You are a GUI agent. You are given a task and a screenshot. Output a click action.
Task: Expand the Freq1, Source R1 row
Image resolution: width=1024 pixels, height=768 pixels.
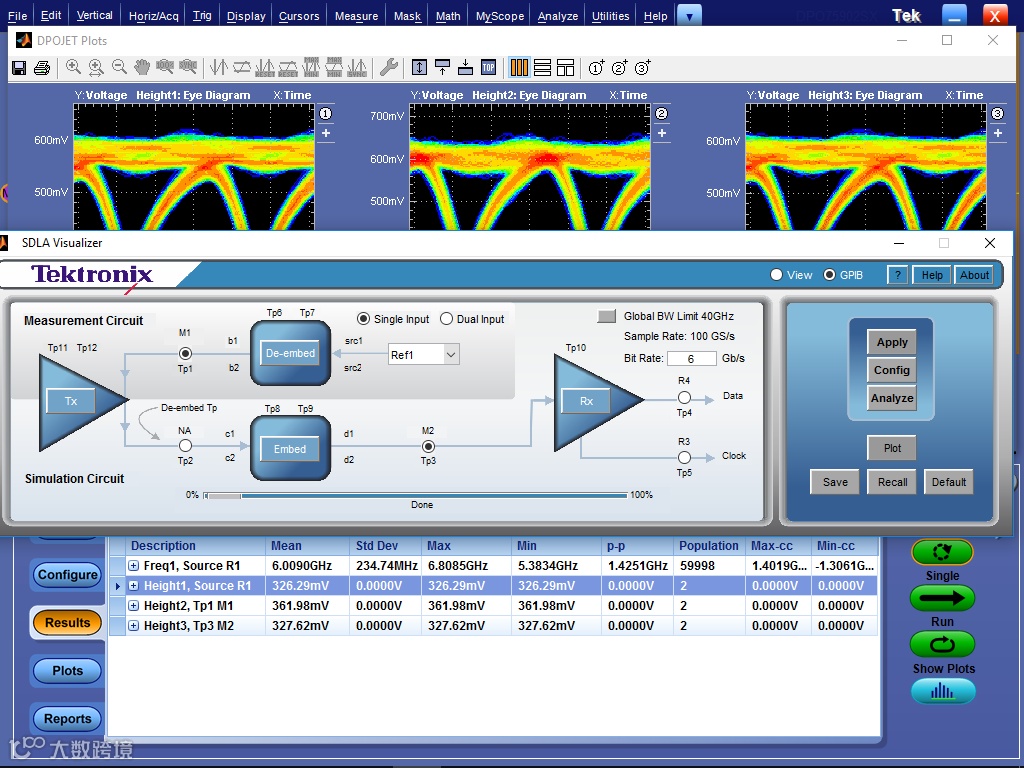pos(133,566)
